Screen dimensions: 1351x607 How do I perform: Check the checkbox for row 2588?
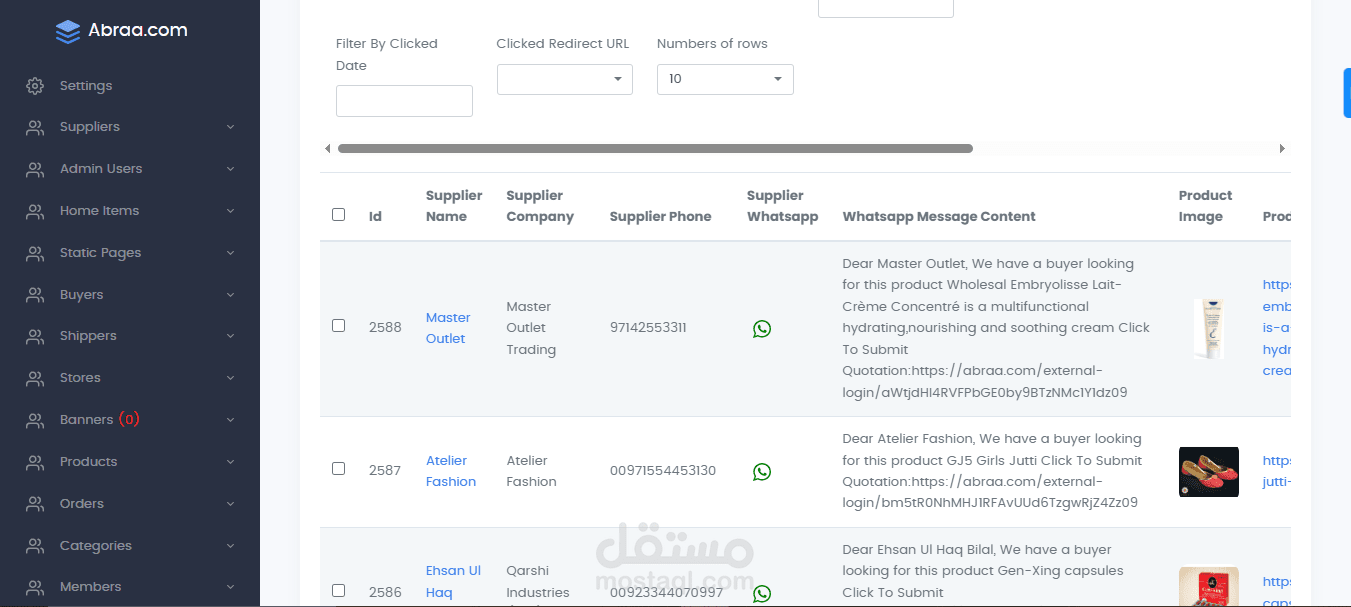tap(338, 326)
